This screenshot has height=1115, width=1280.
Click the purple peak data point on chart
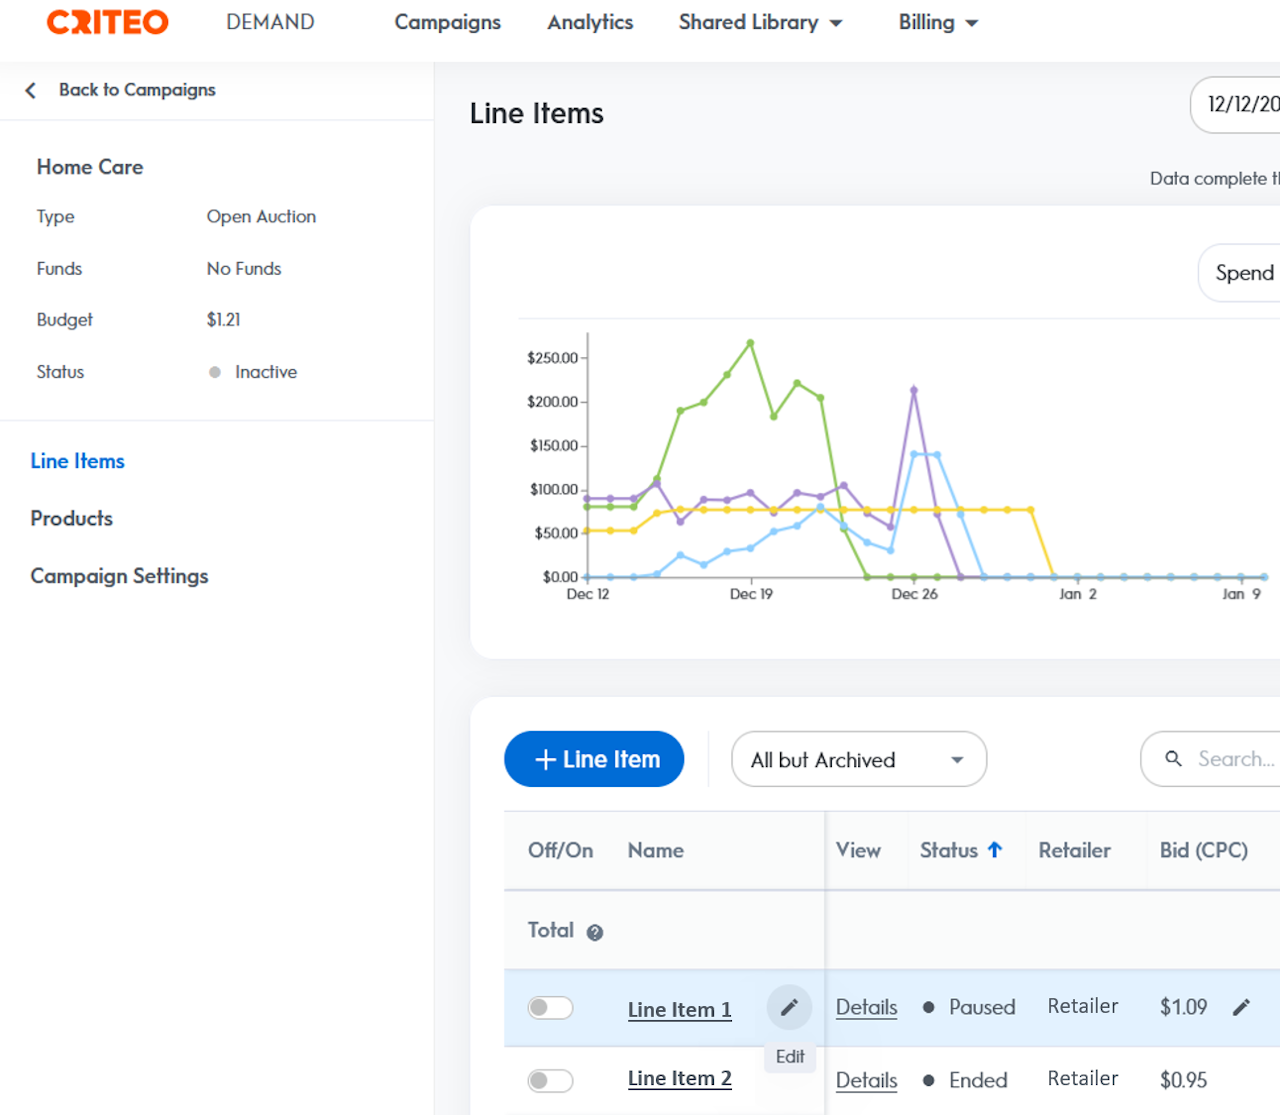click(913, 391)
